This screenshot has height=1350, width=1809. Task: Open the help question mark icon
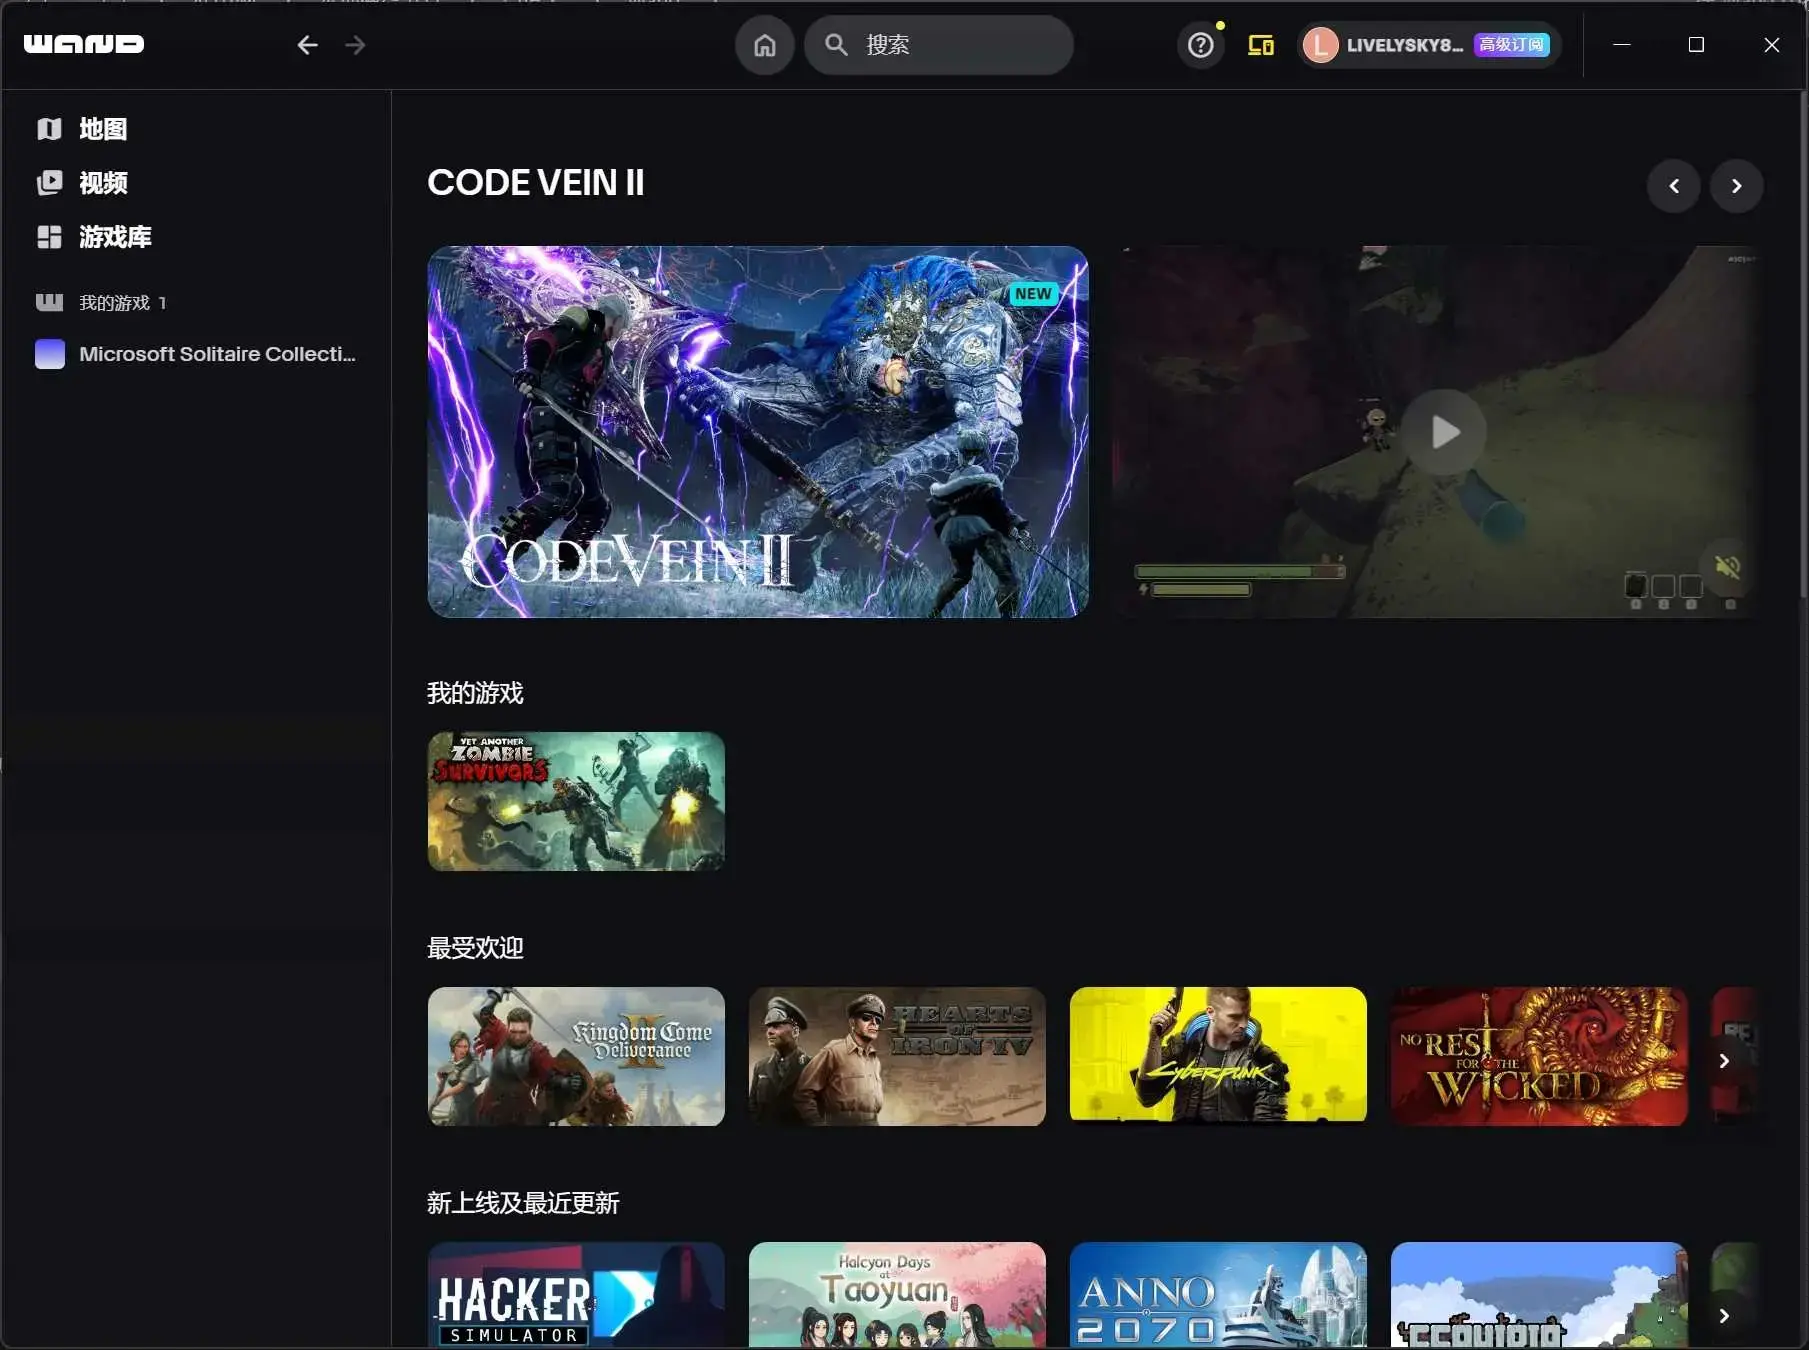click(x=1200, y=45)
